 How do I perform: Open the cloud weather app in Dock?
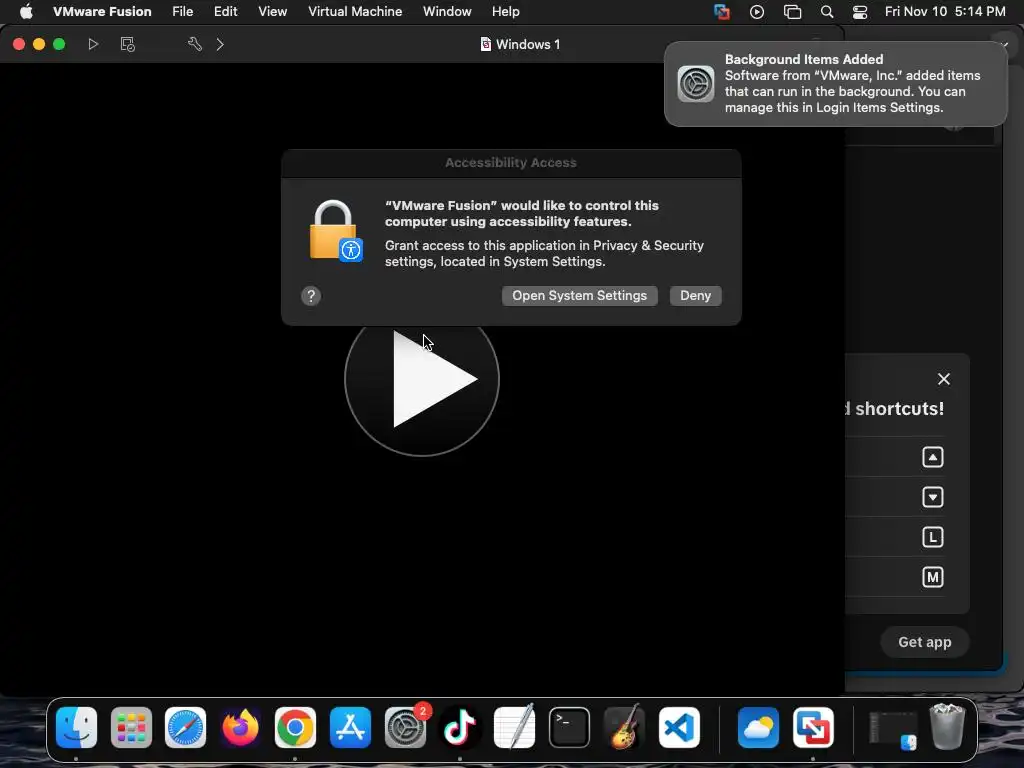758,728
